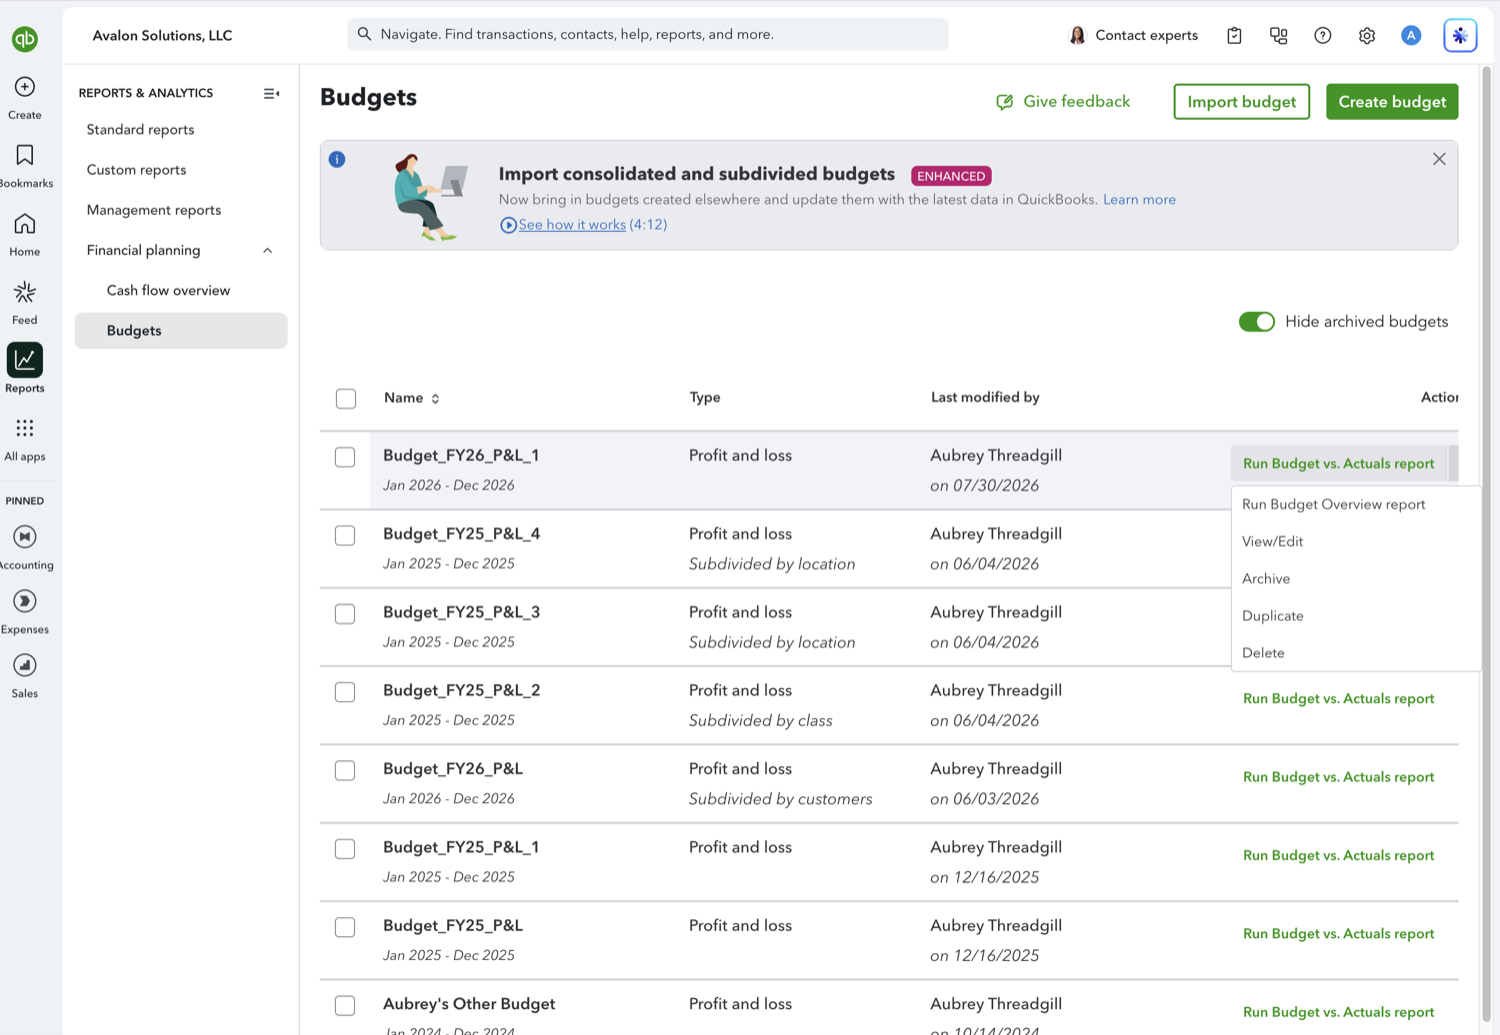
Task: Collapse the Reports & Analytics side panel
Action: coord(271,93)
